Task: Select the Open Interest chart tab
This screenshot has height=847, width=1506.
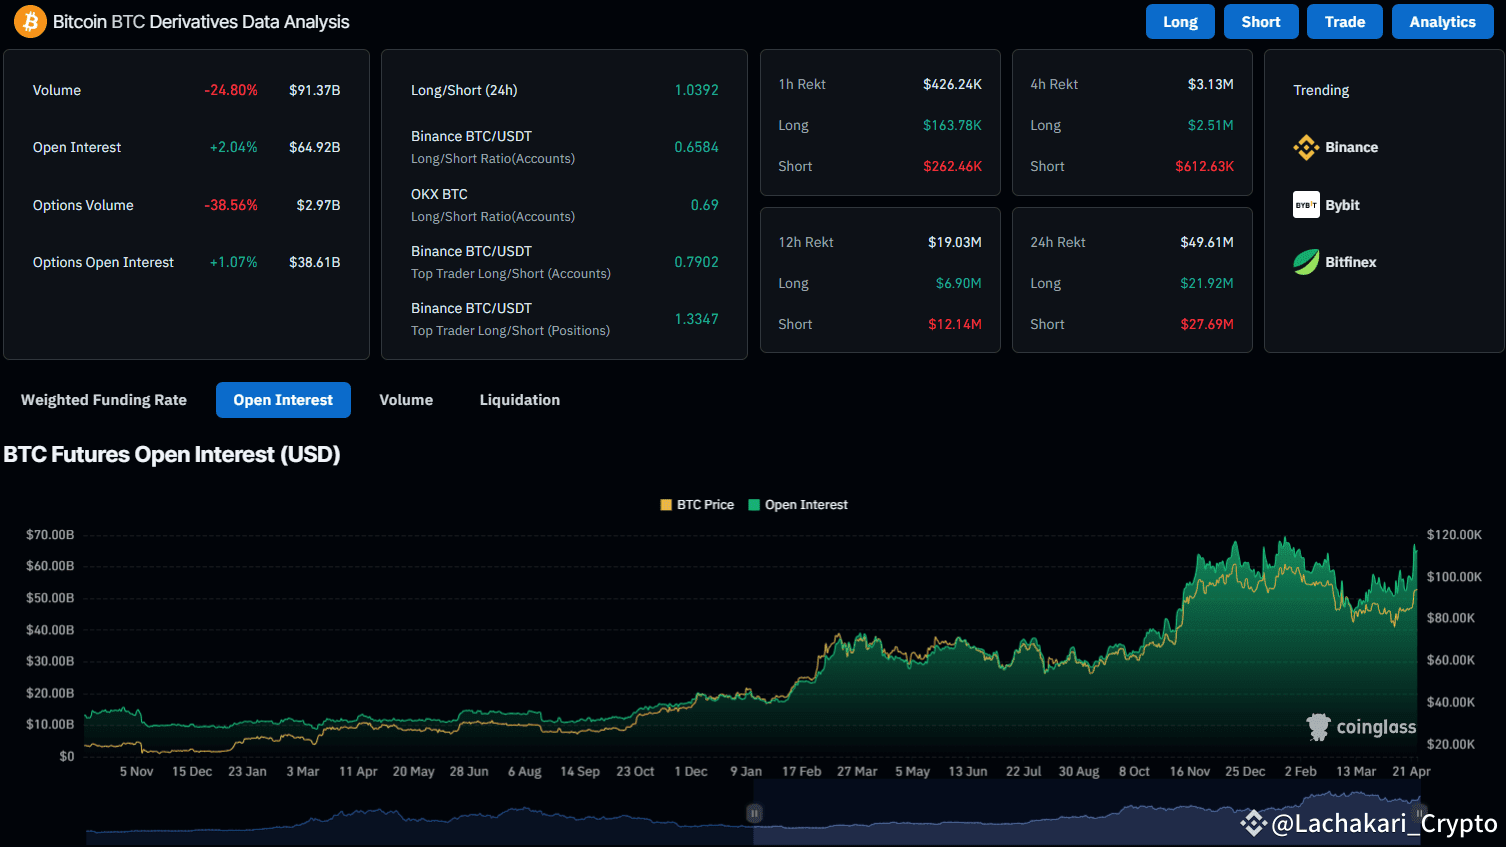Action: (x=283, y=400)
